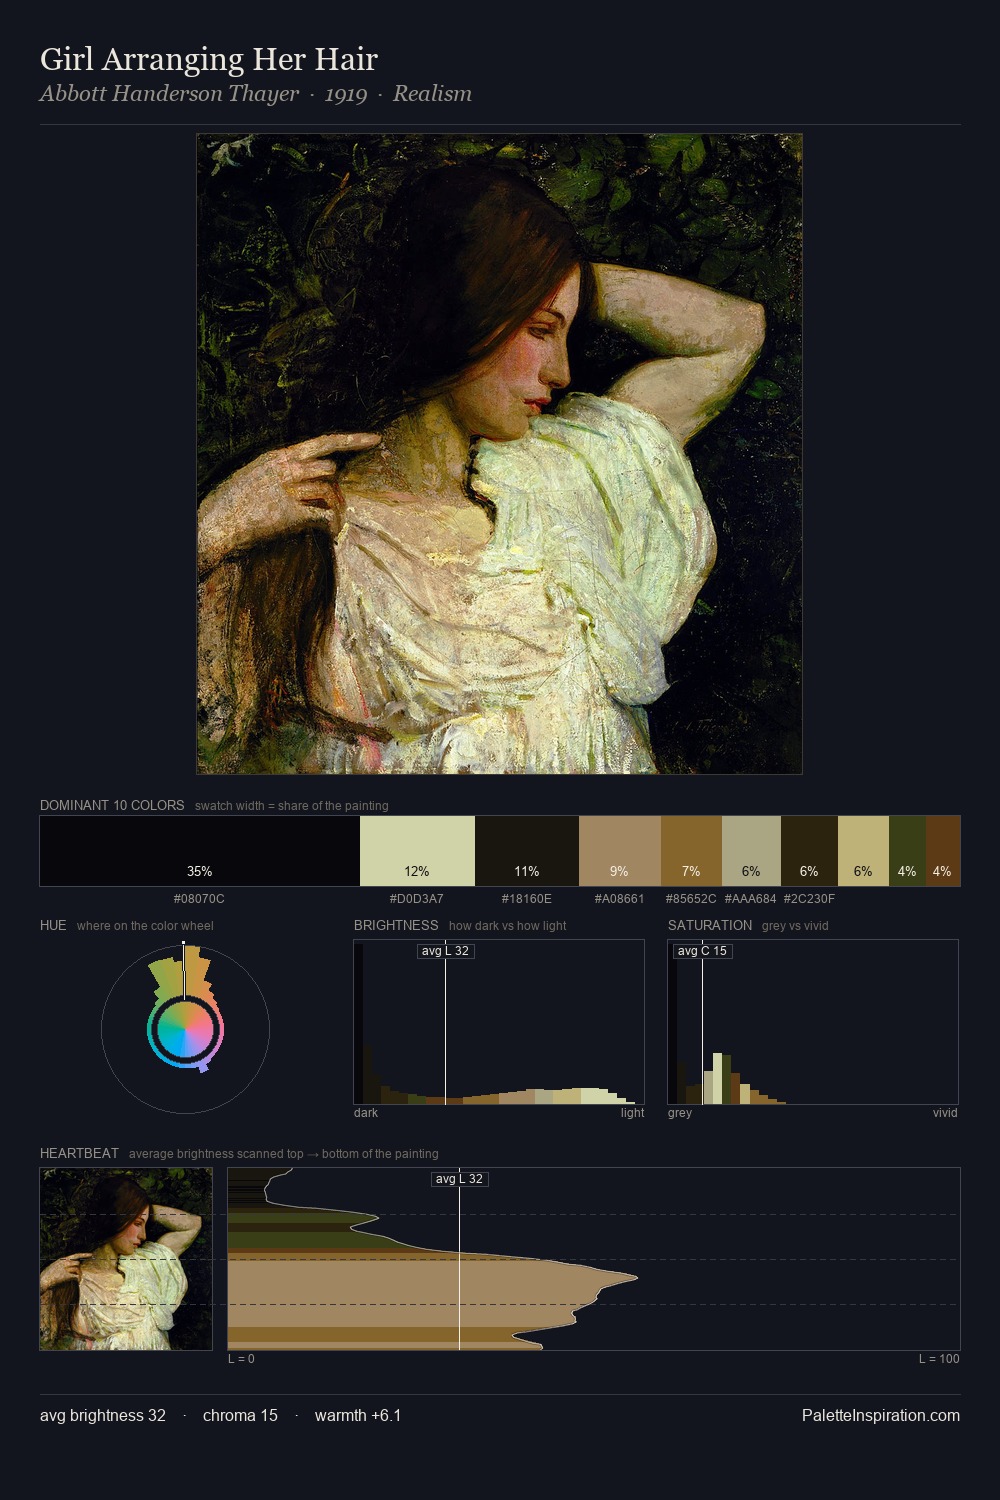This screenshot has height=1500, width=1000.
Task: Pick the dark brown-black 11% swatch
Action: point(527,851)
